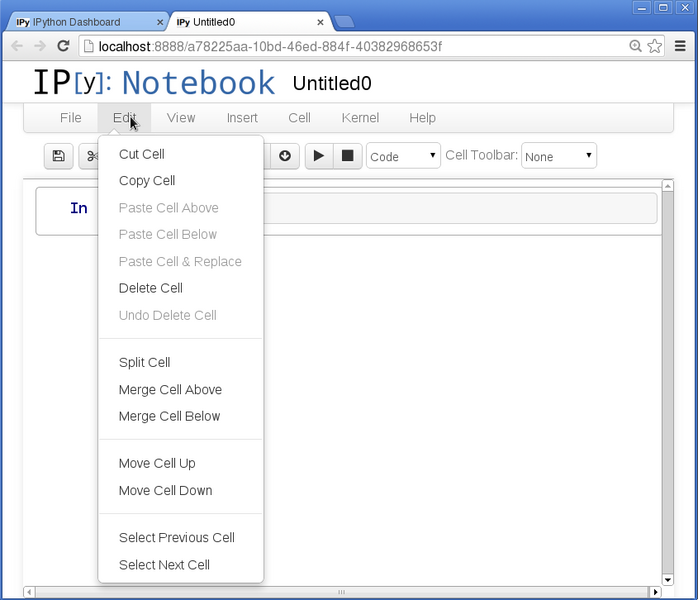Choose Move Cell Down menu entry

coord(181,491)
